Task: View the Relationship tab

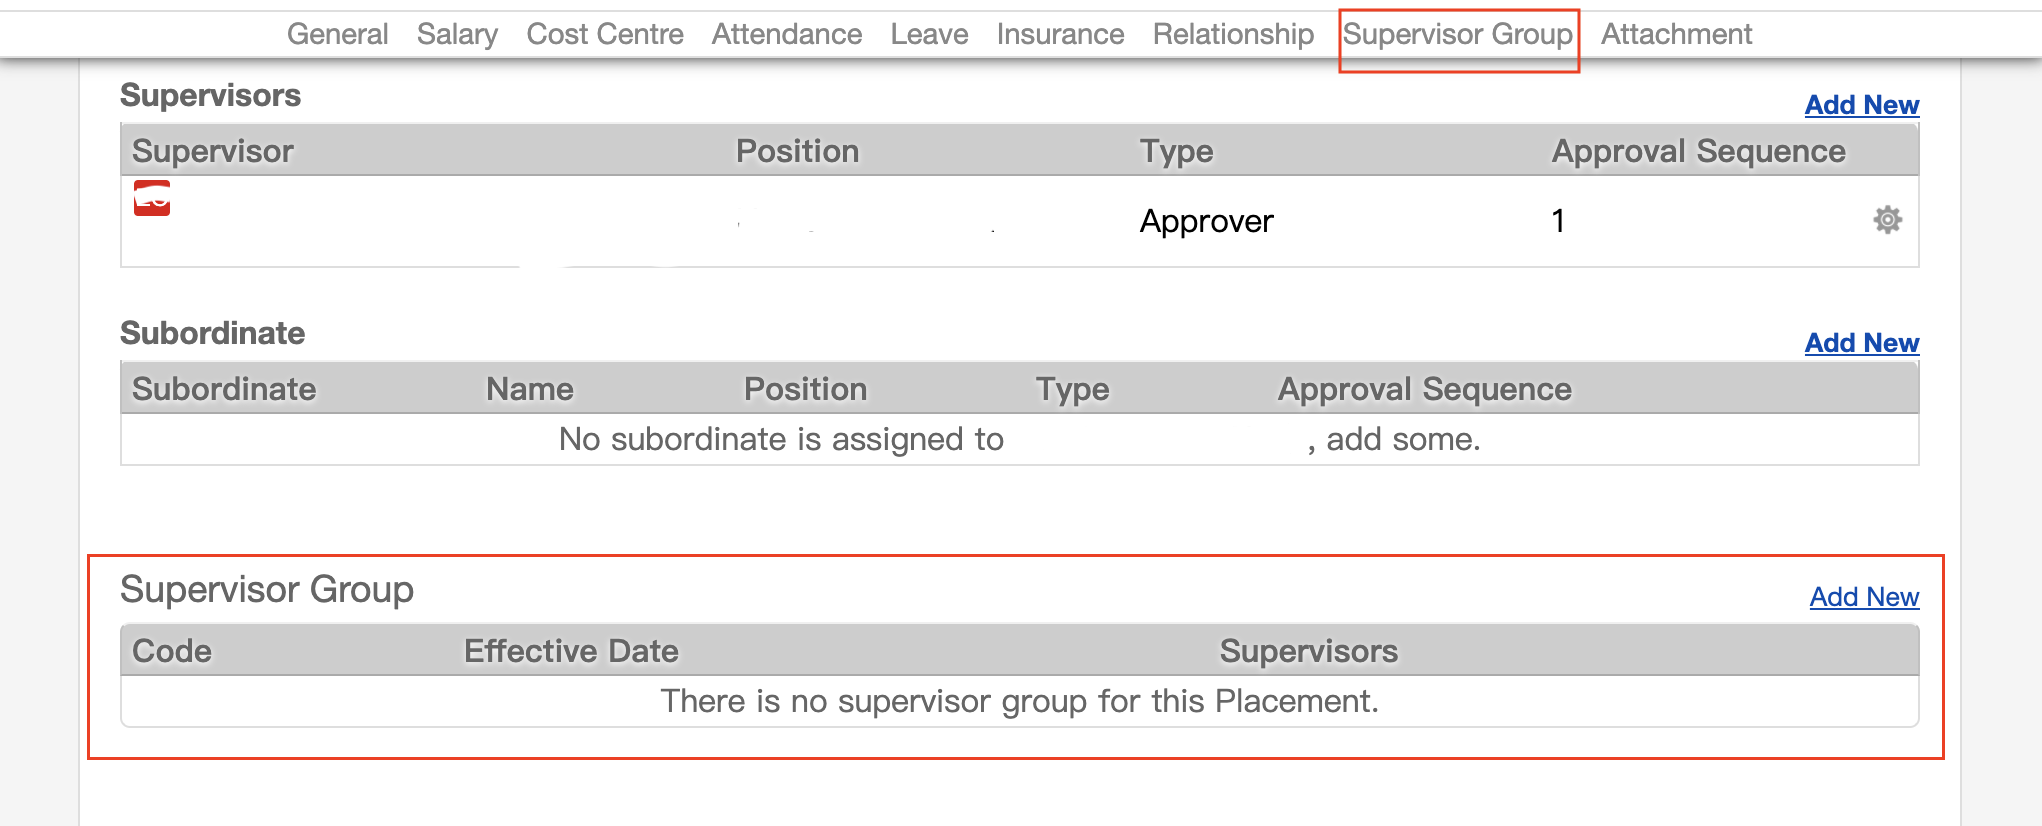Action: 1233,34
